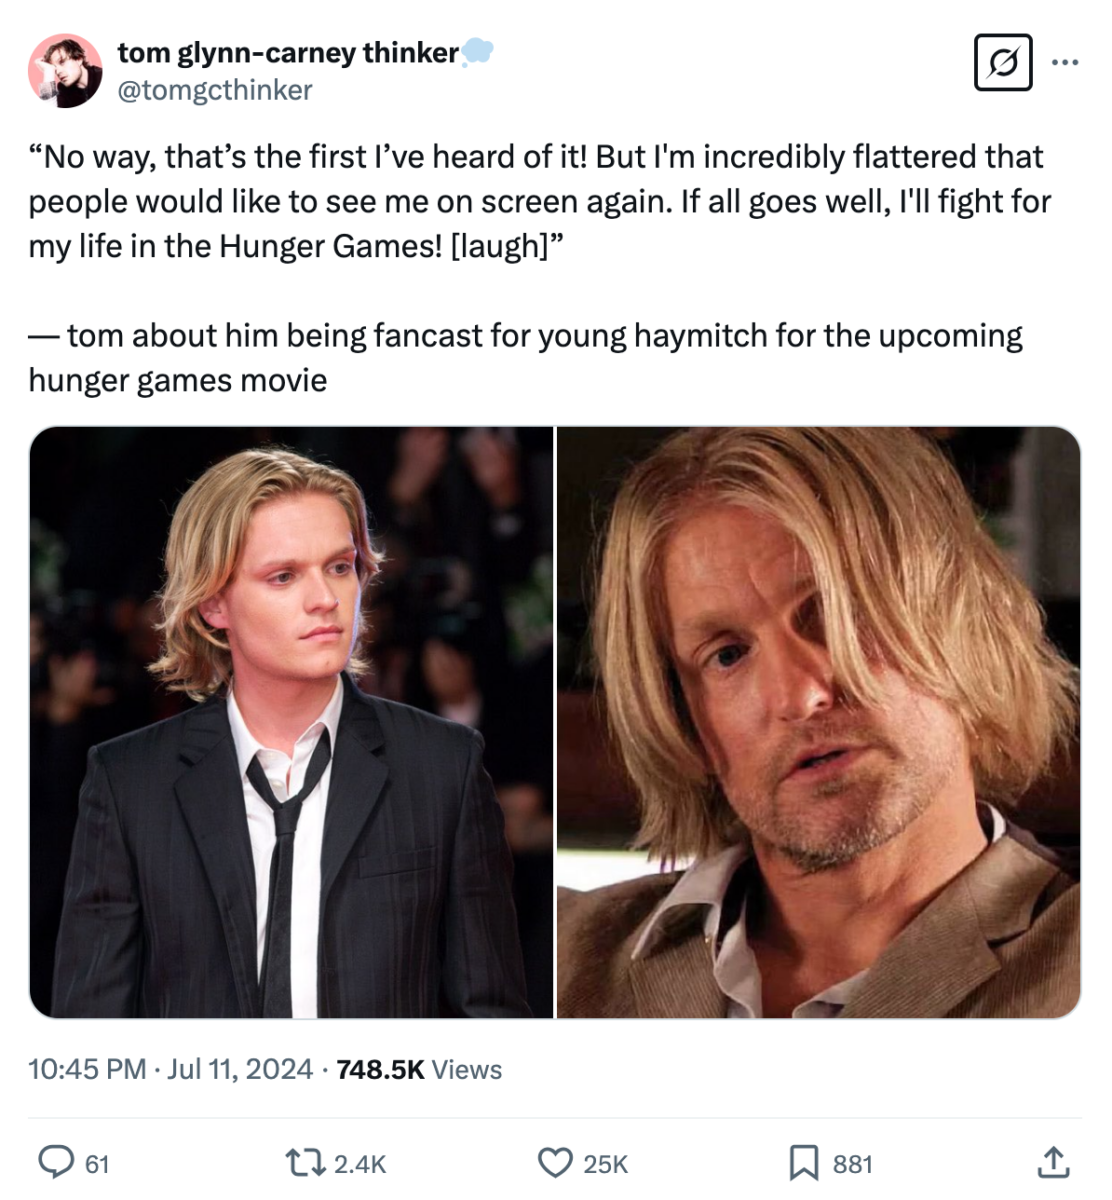Image resolution: width=1112 pixels, height=1200 pixels.
Task: Click the 25K likes count
Action: (x=605, y=1164)
